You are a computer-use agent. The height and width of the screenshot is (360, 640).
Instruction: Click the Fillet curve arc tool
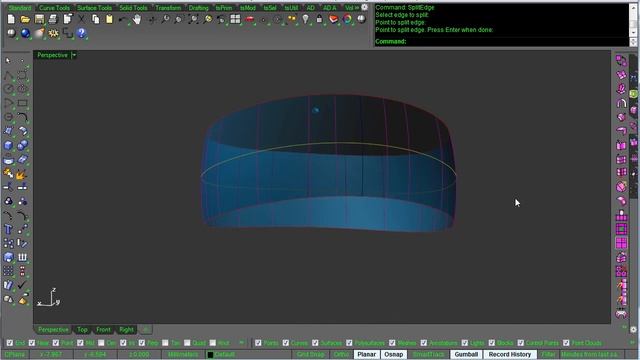[x=22, y=117]
